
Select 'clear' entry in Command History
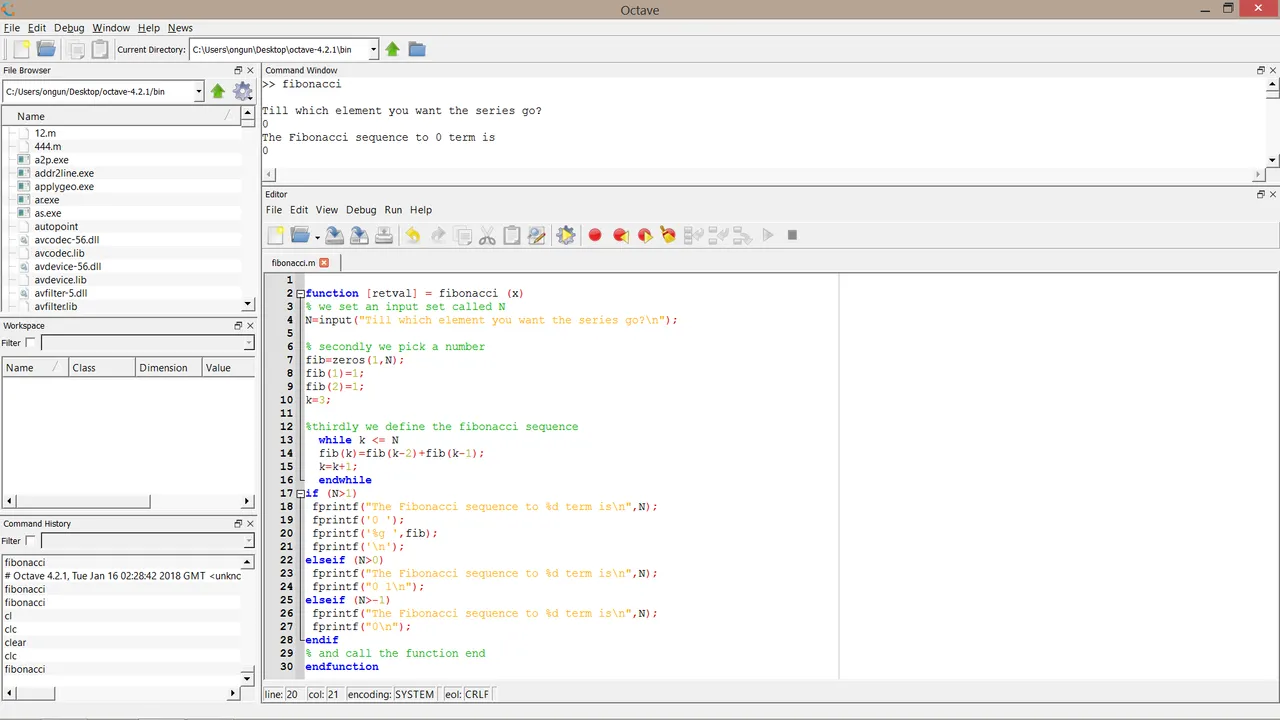click(15, 643)
